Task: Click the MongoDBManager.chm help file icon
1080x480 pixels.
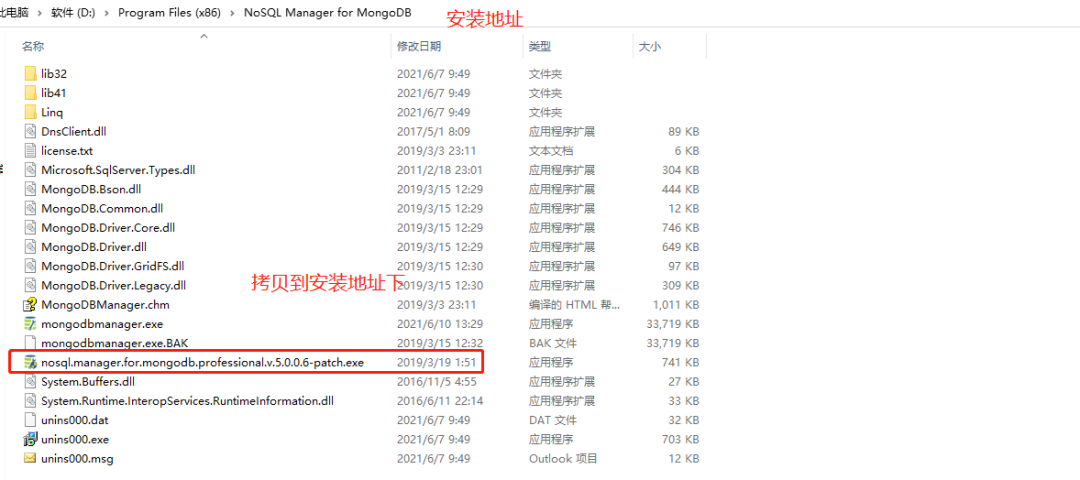Action: pos(30,304)
